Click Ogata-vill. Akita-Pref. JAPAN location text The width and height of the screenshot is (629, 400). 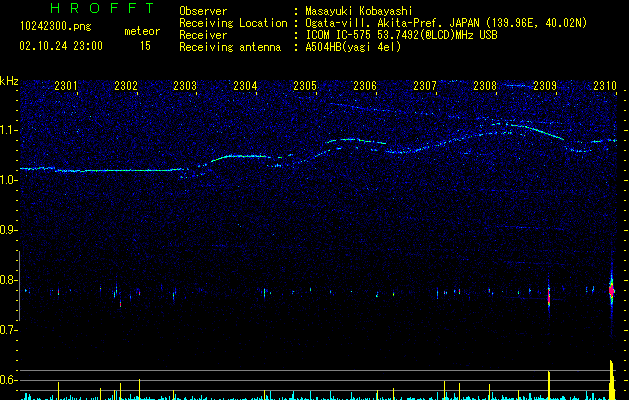446,23
